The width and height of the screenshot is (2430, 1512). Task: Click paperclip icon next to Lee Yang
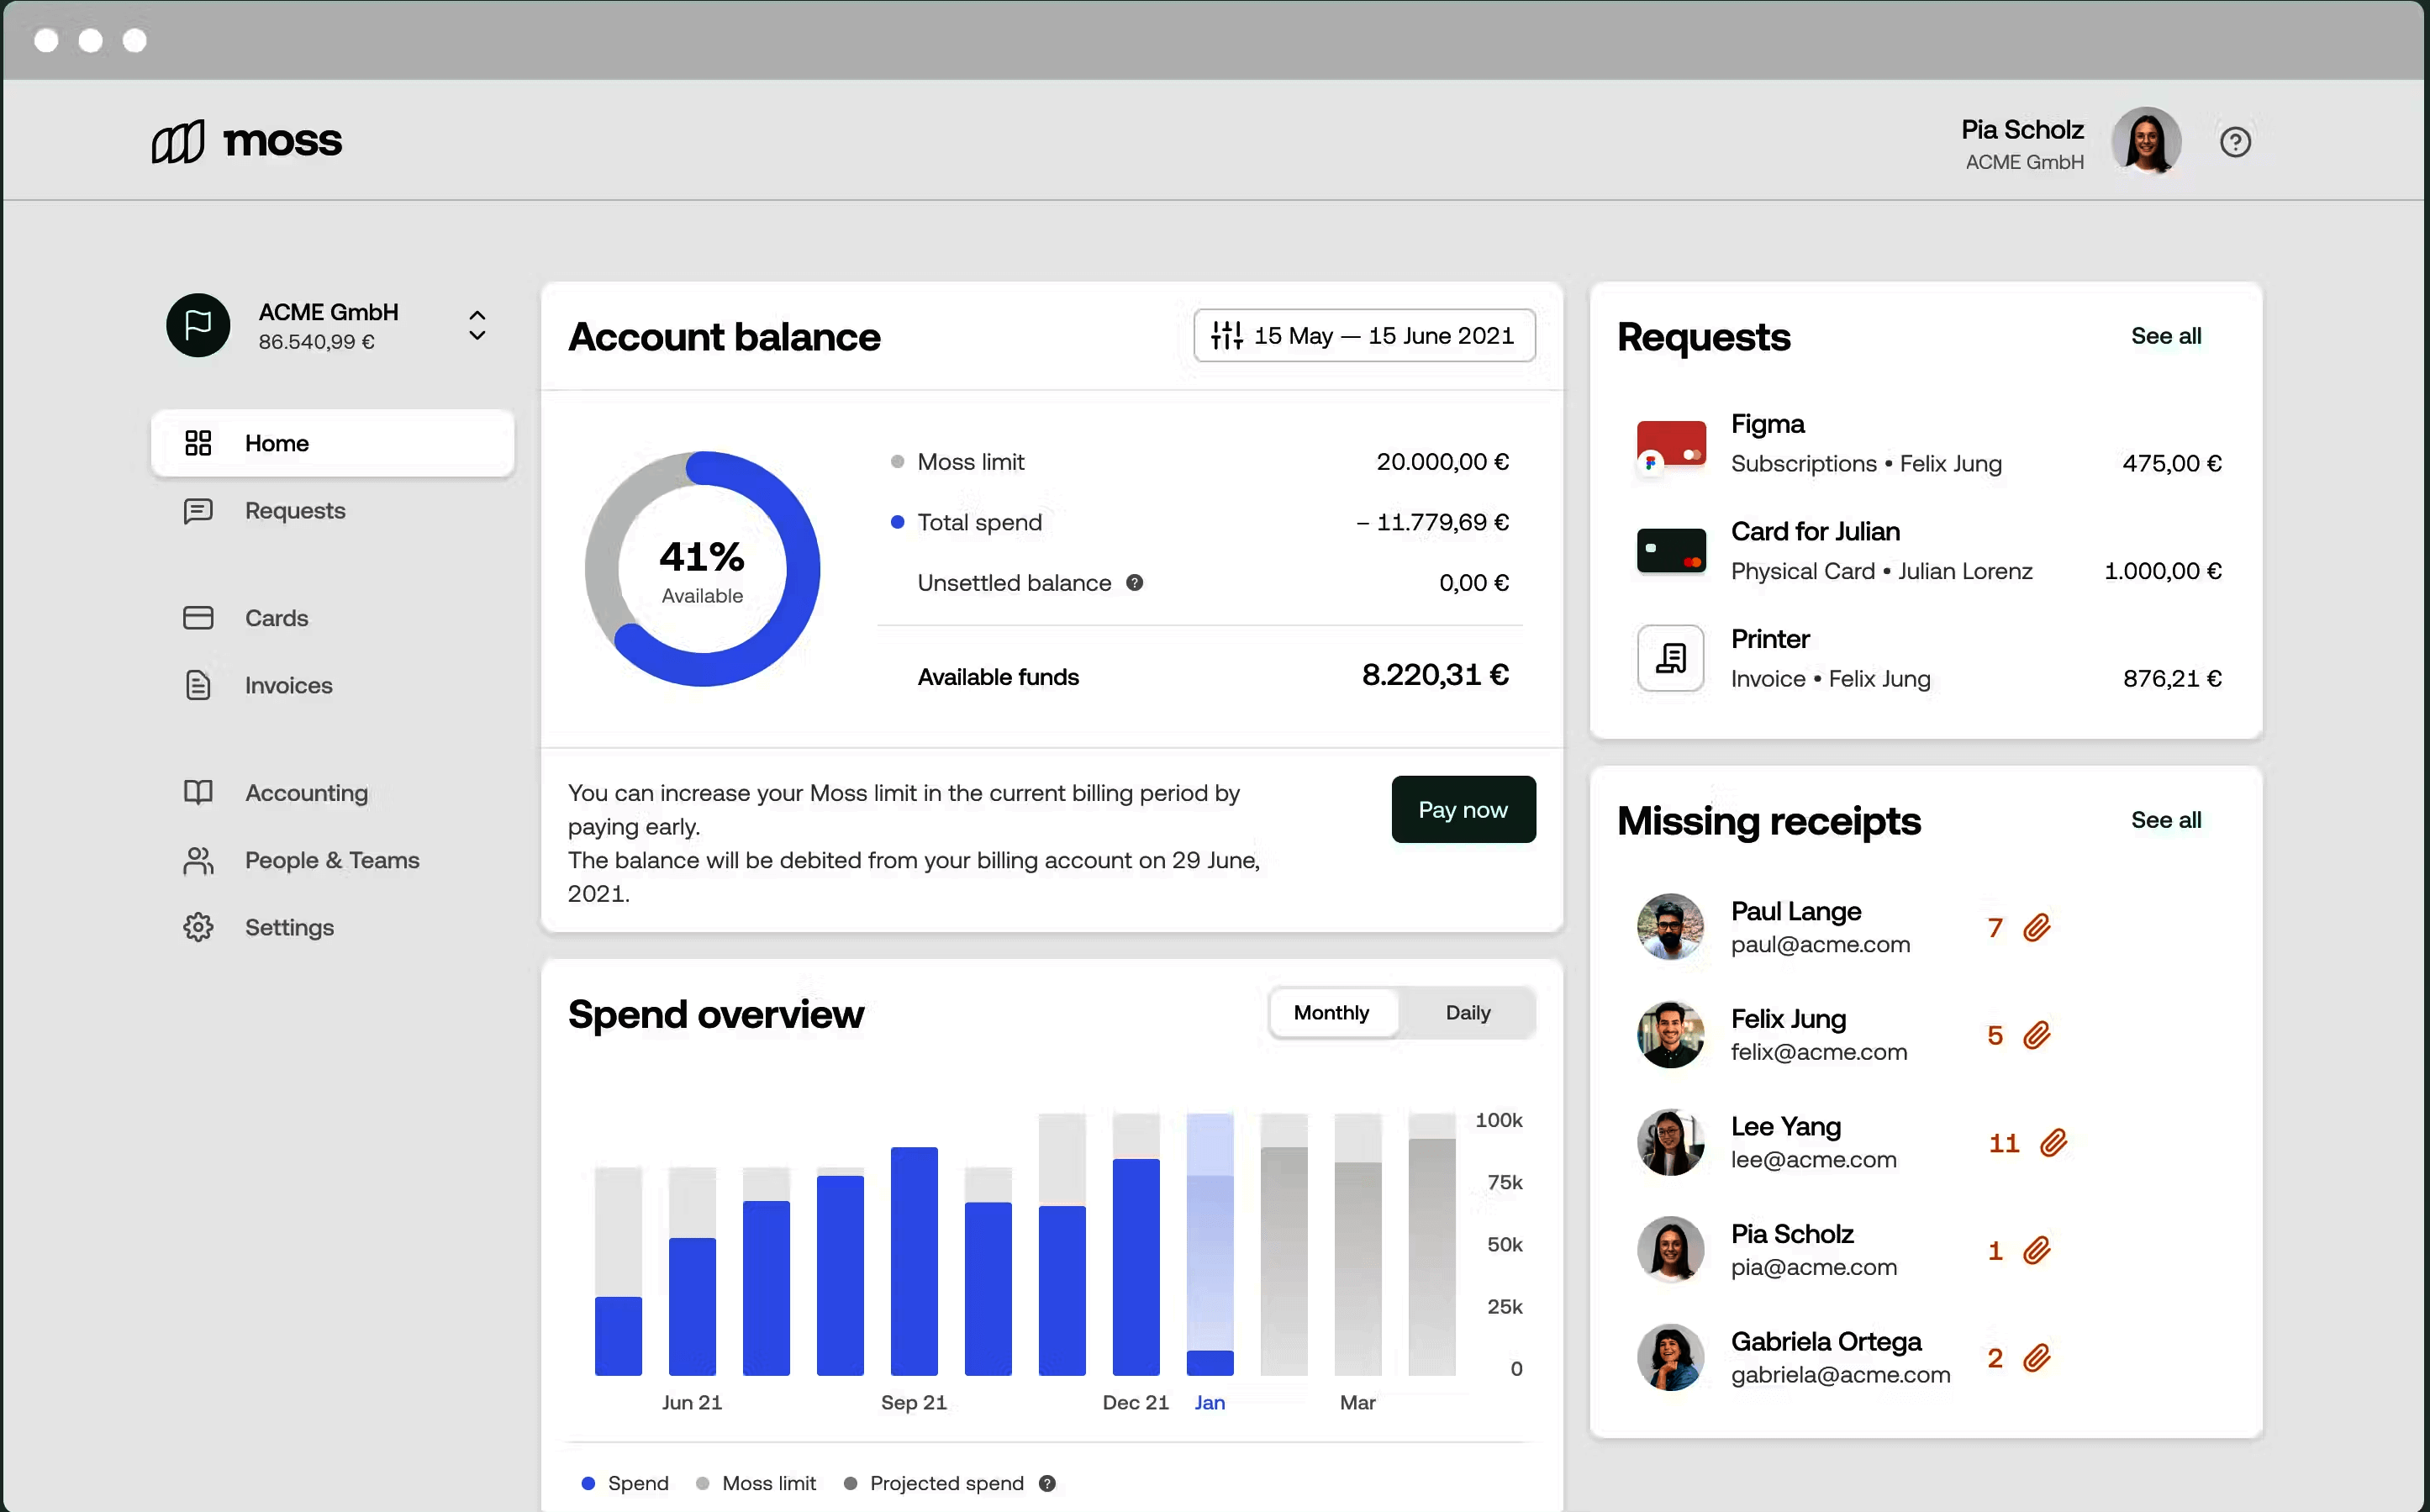(x=2054, y=1142)
